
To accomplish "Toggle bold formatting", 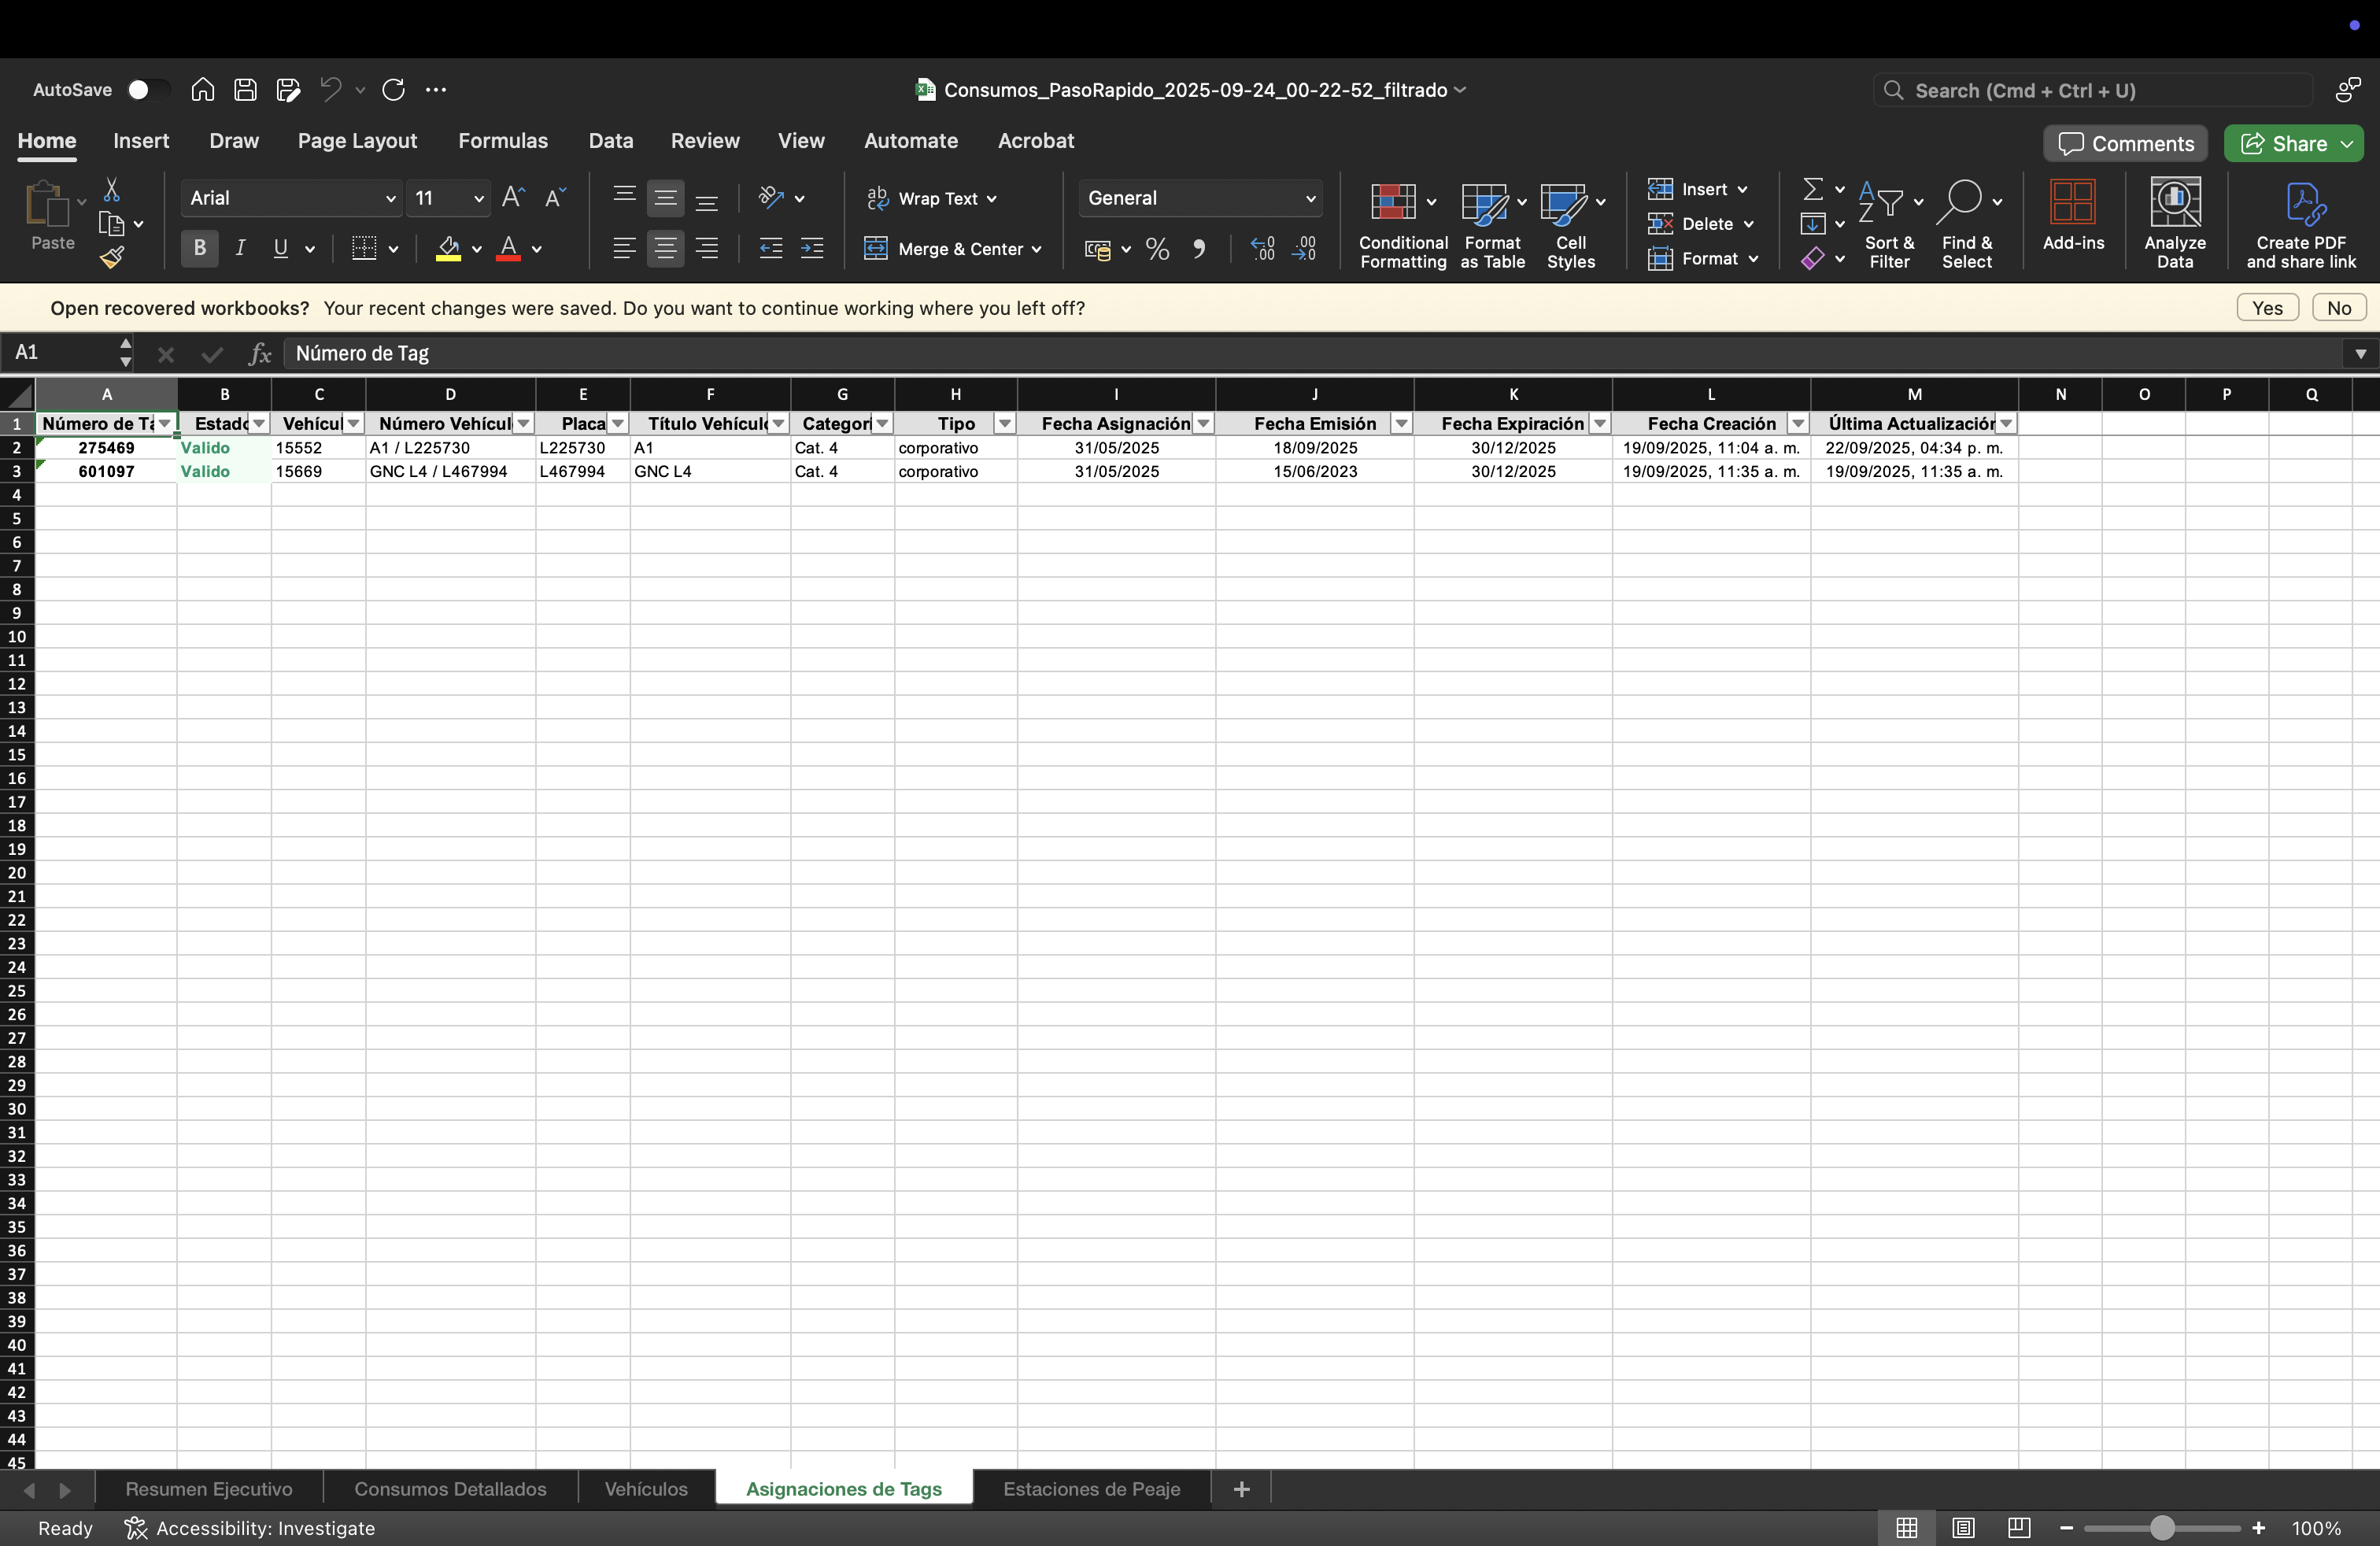I will pyautogui.click(x=199, y=249).
